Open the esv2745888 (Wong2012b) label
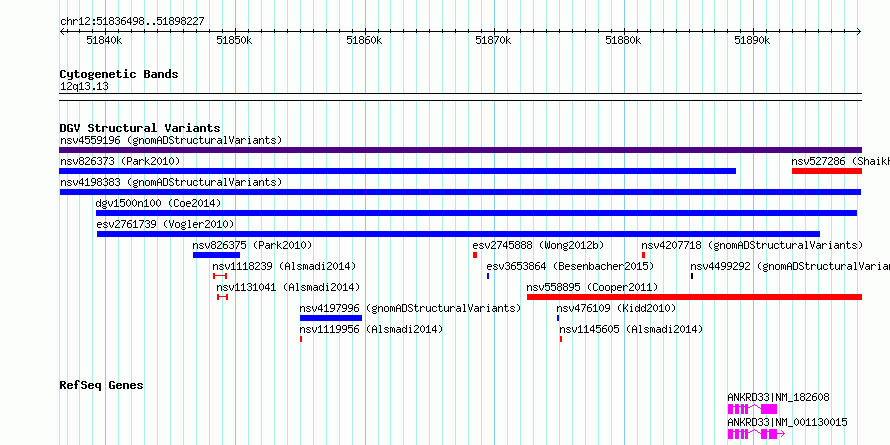Viewport: 890px width, 445px height. [x=538, y=245]
